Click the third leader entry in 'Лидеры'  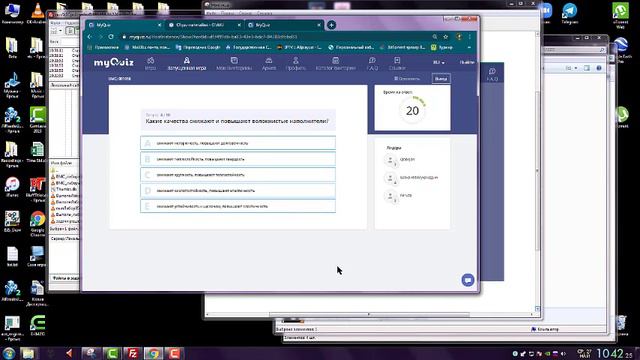click(398, 196)
